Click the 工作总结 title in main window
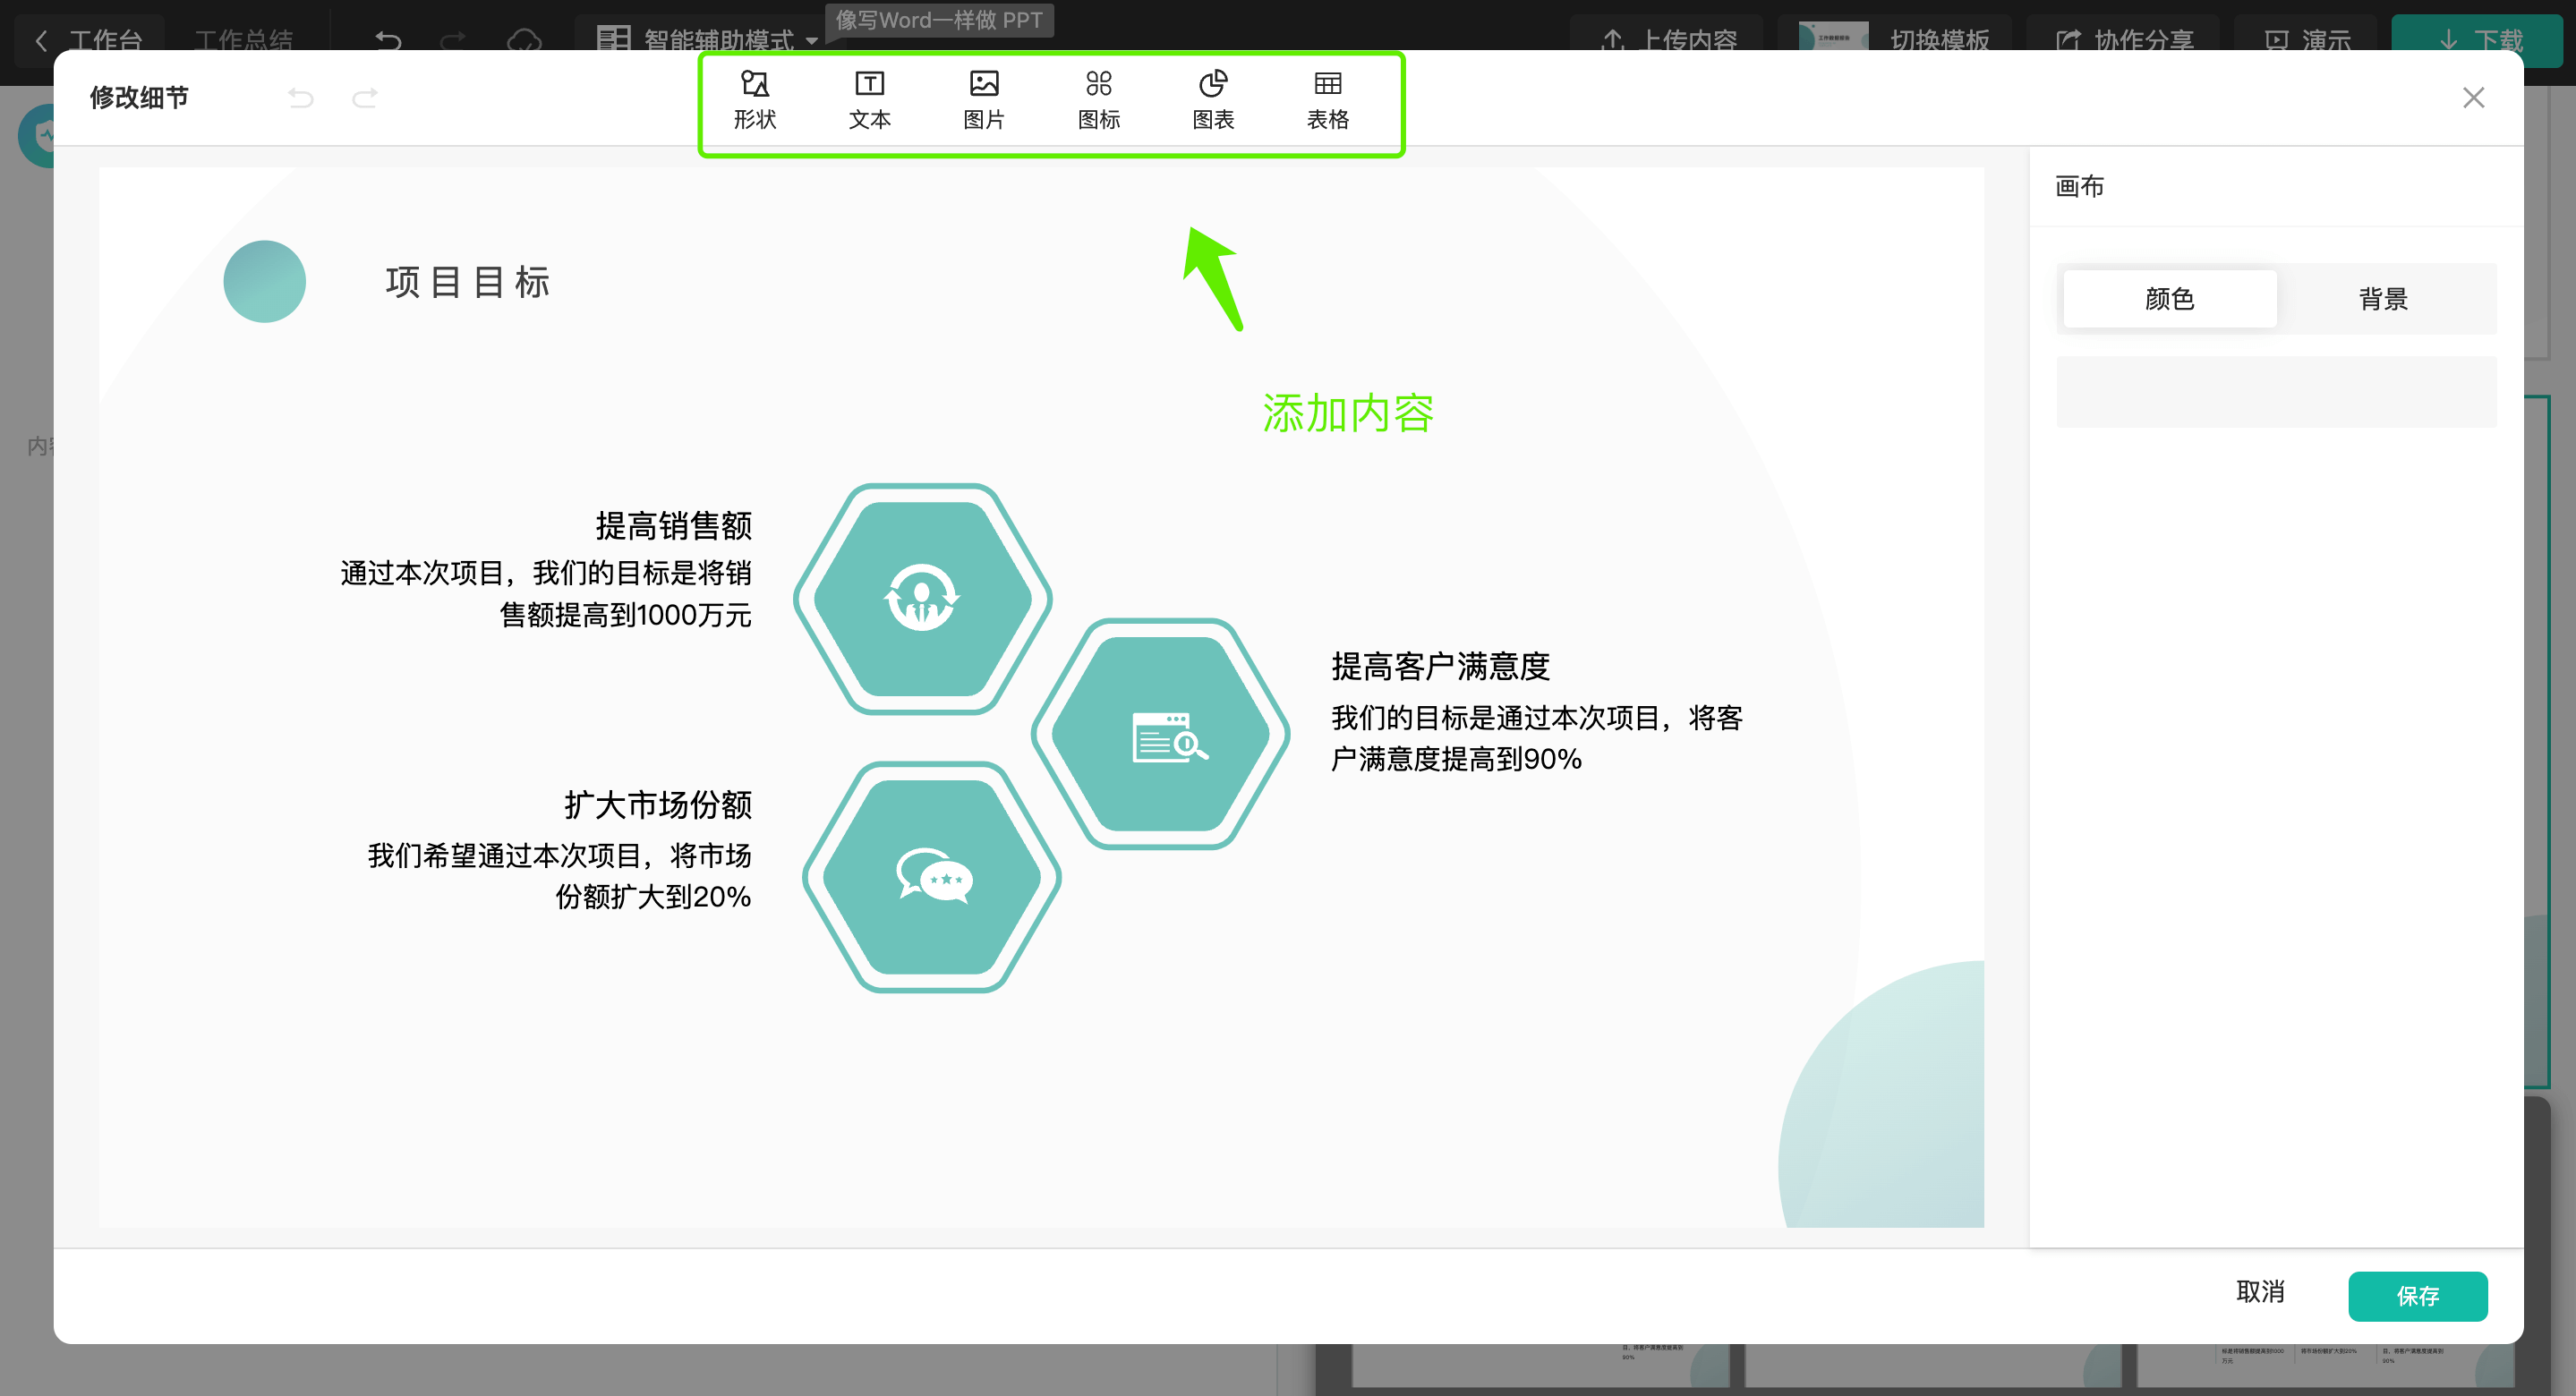Image resolution: width=2576 pixels, height=1396 pixels. pos(243,40)
